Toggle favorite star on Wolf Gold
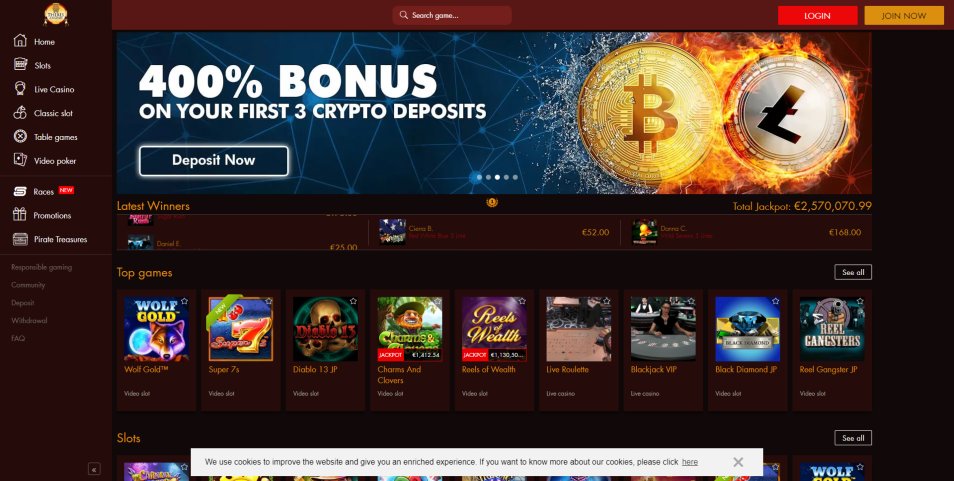 click(x=184, y=301)
